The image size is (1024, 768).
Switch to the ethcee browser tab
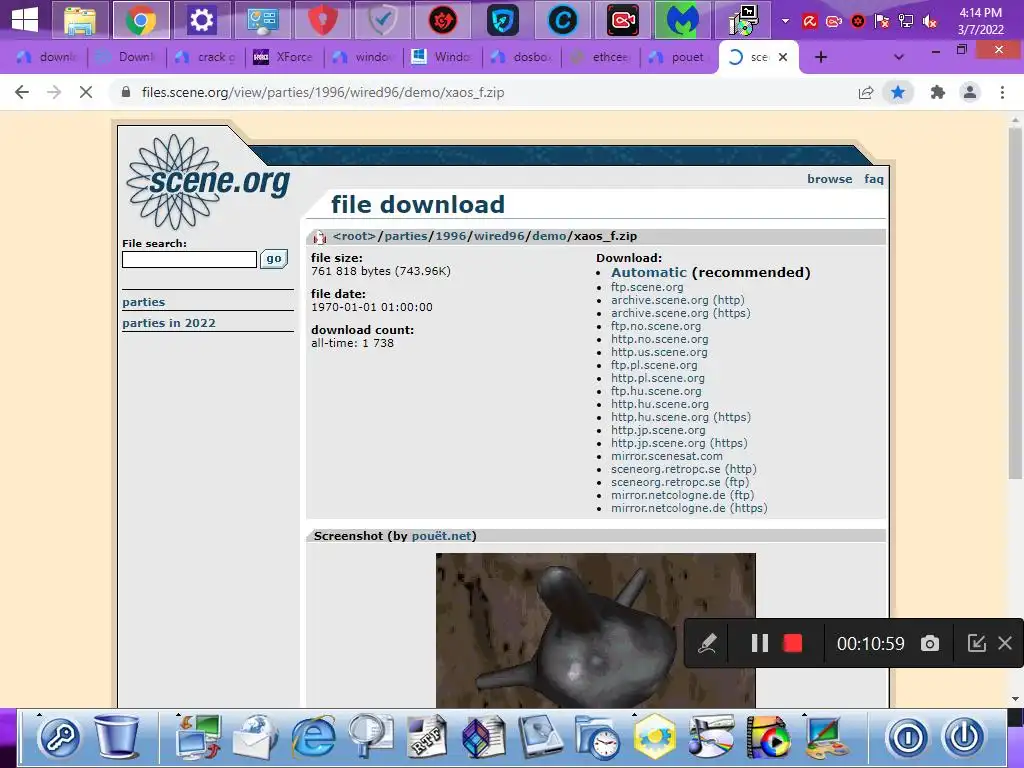[601, 57]
